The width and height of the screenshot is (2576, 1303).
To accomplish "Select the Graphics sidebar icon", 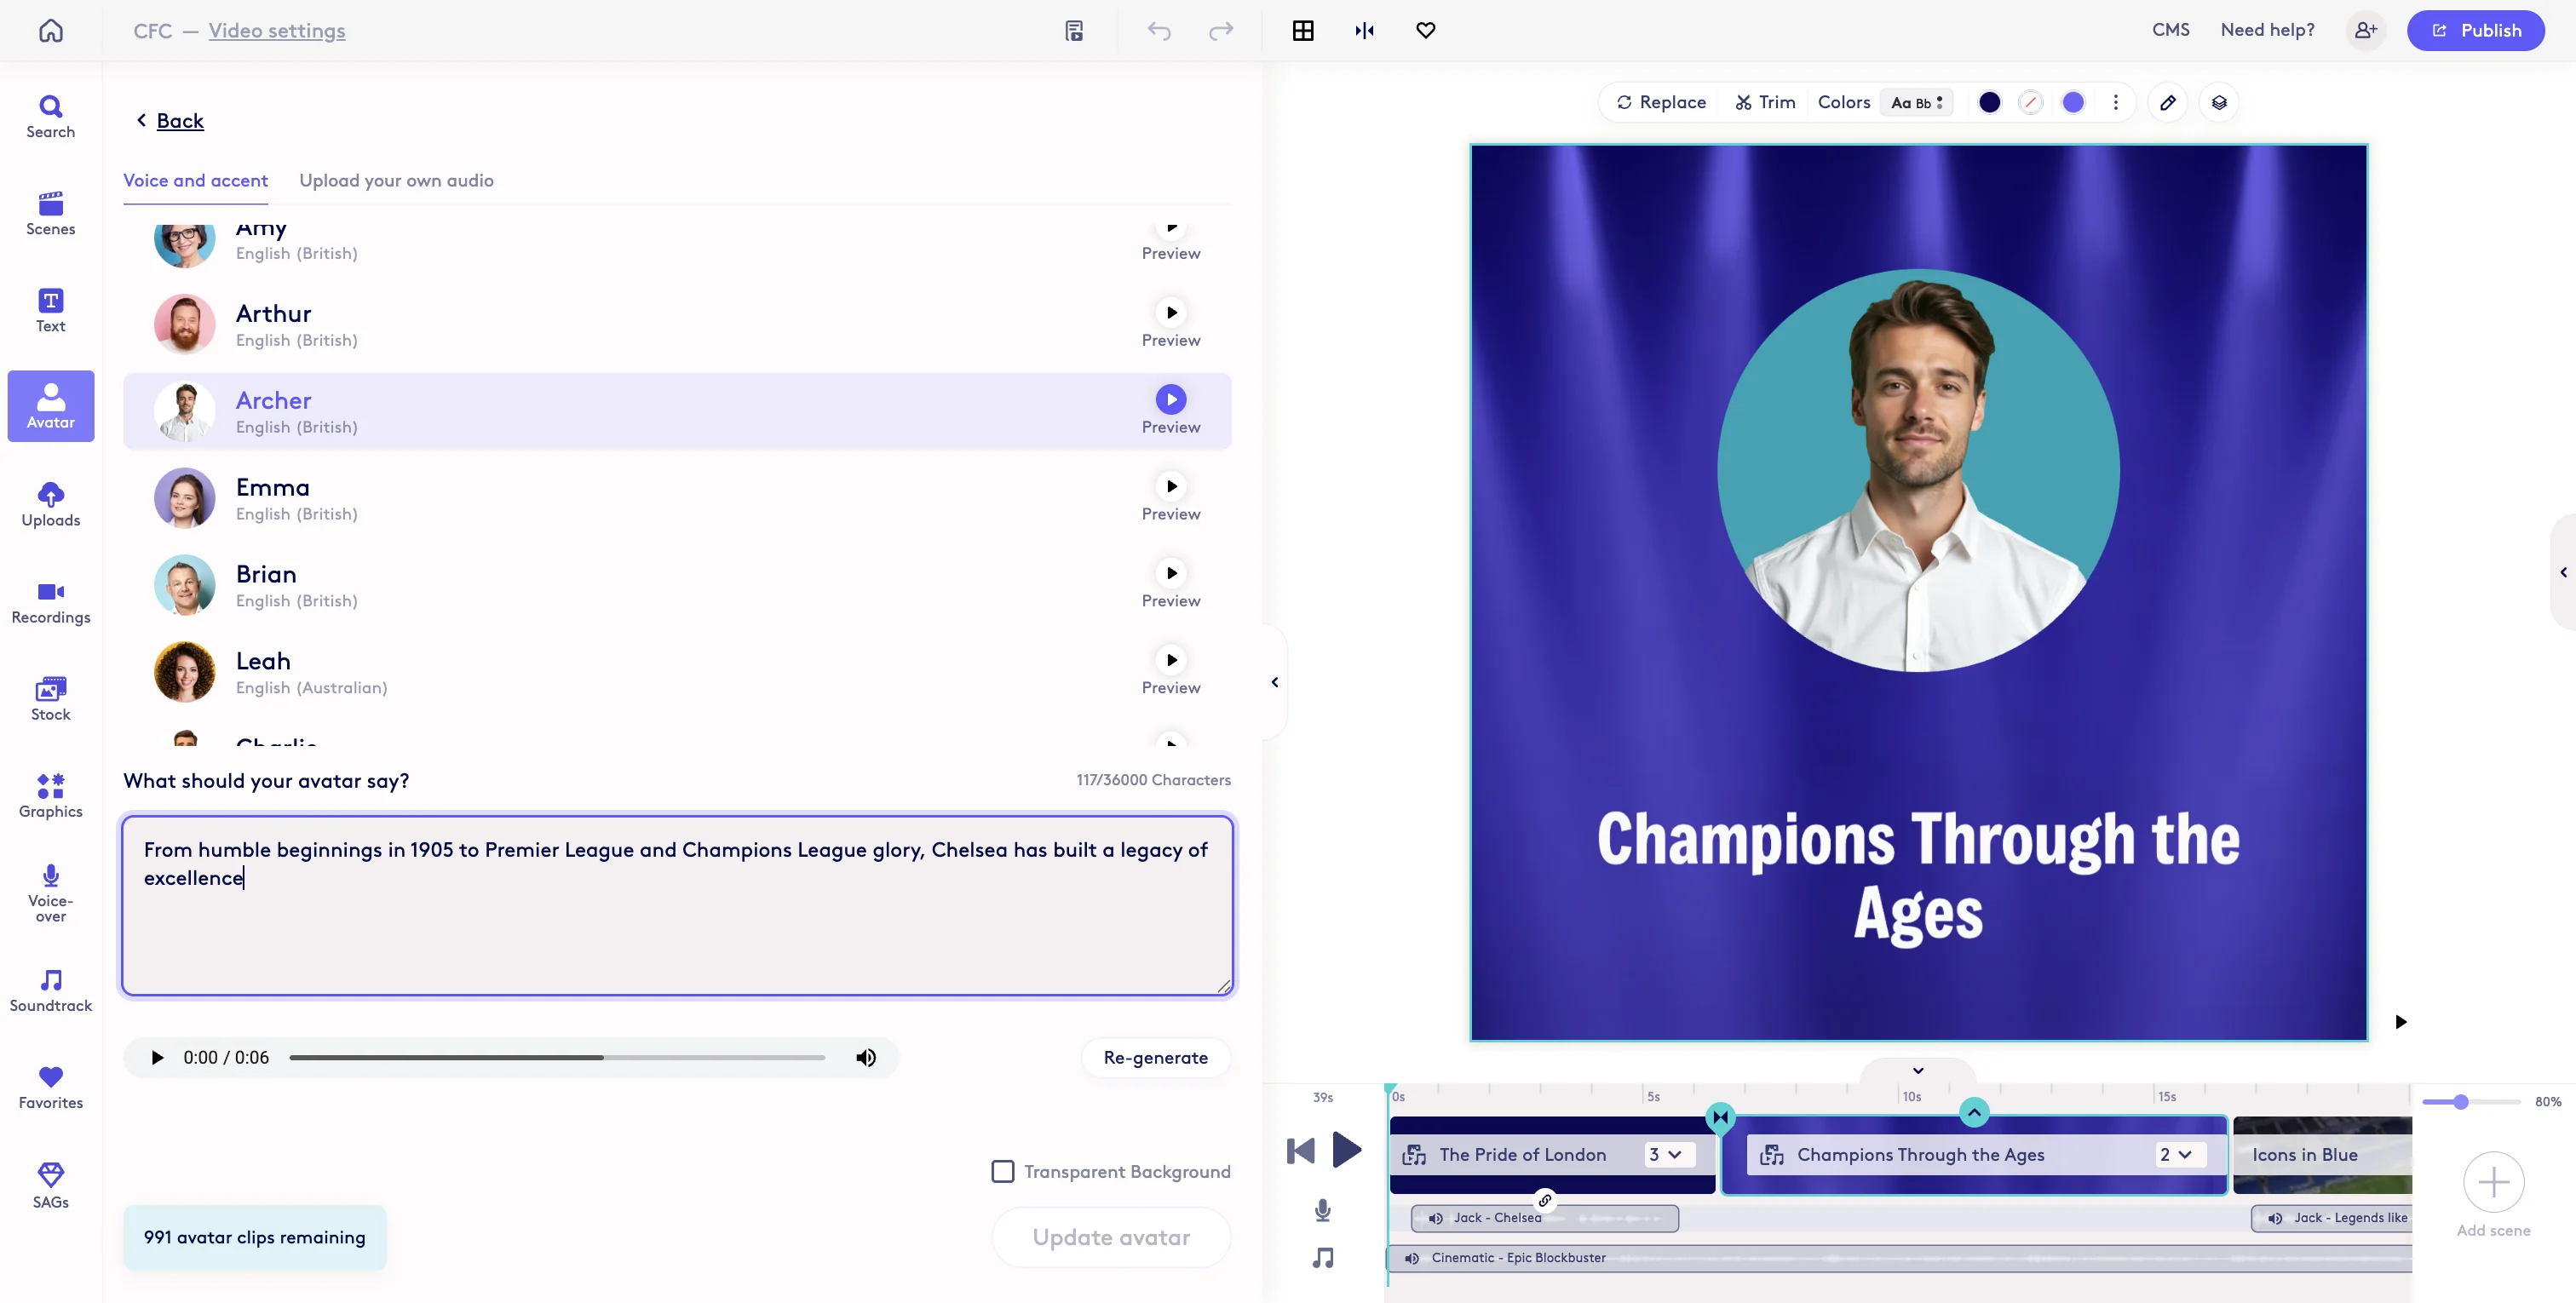I will 50,793.
